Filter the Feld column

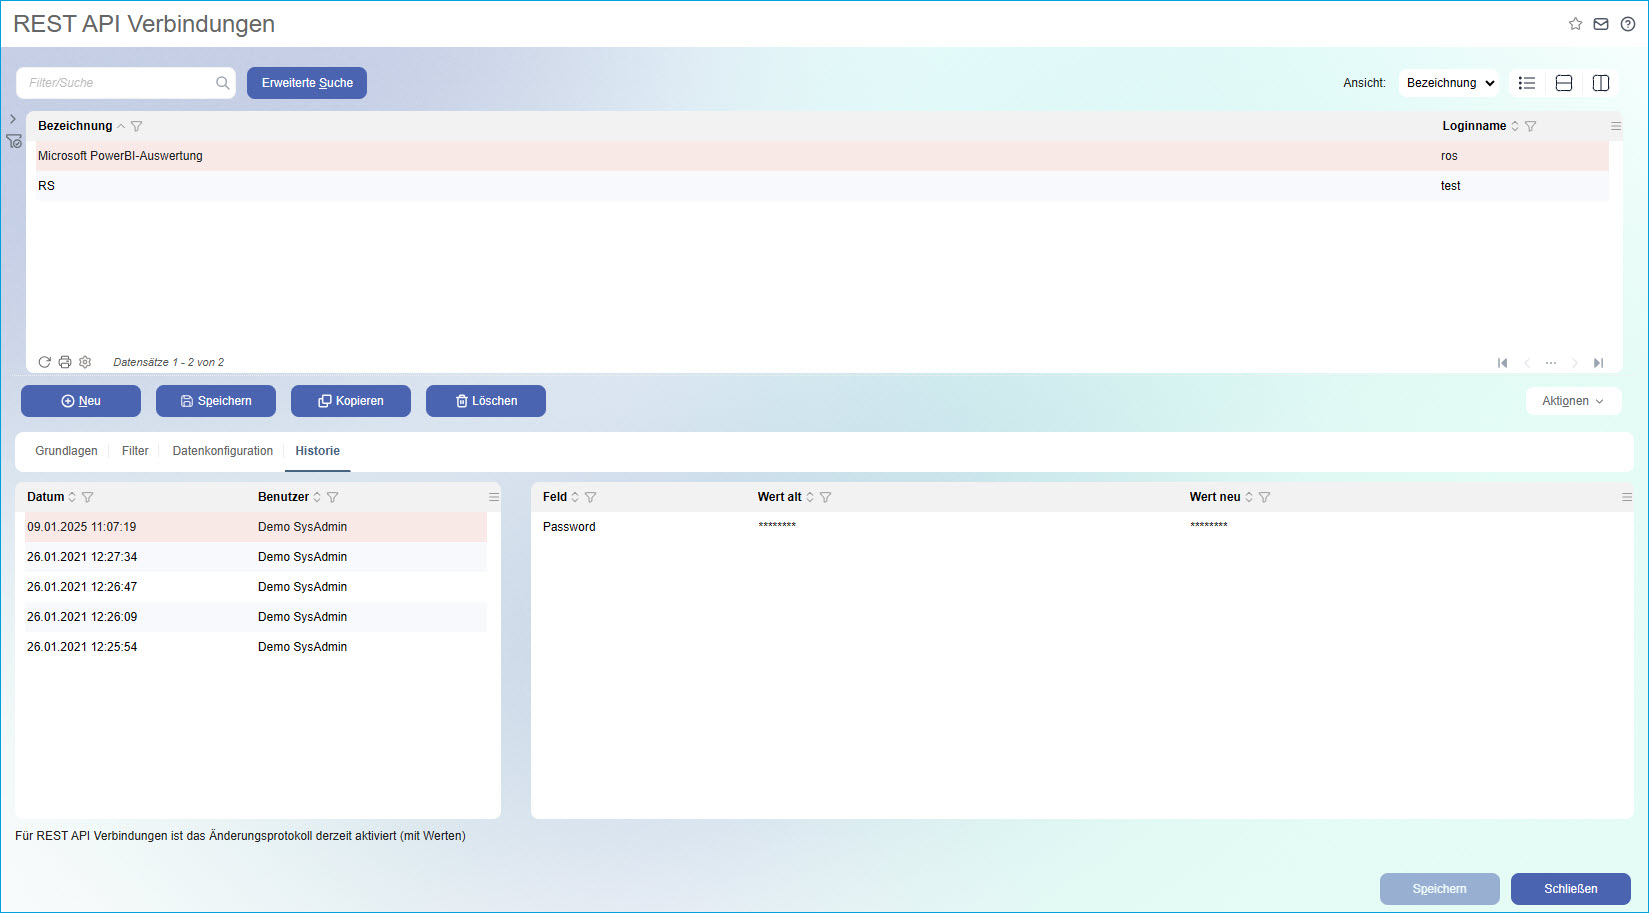click(591, 497)
